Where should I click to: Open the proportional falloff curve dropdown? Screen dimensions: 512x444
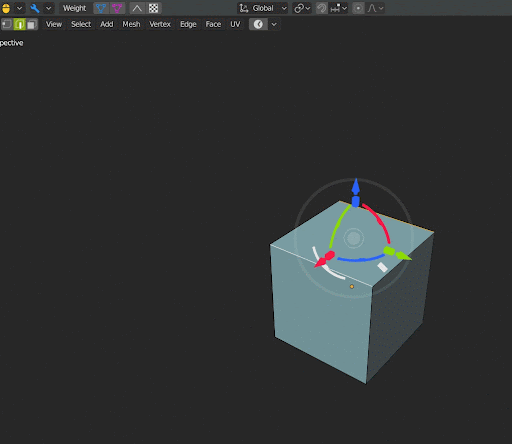pos(375,8)
